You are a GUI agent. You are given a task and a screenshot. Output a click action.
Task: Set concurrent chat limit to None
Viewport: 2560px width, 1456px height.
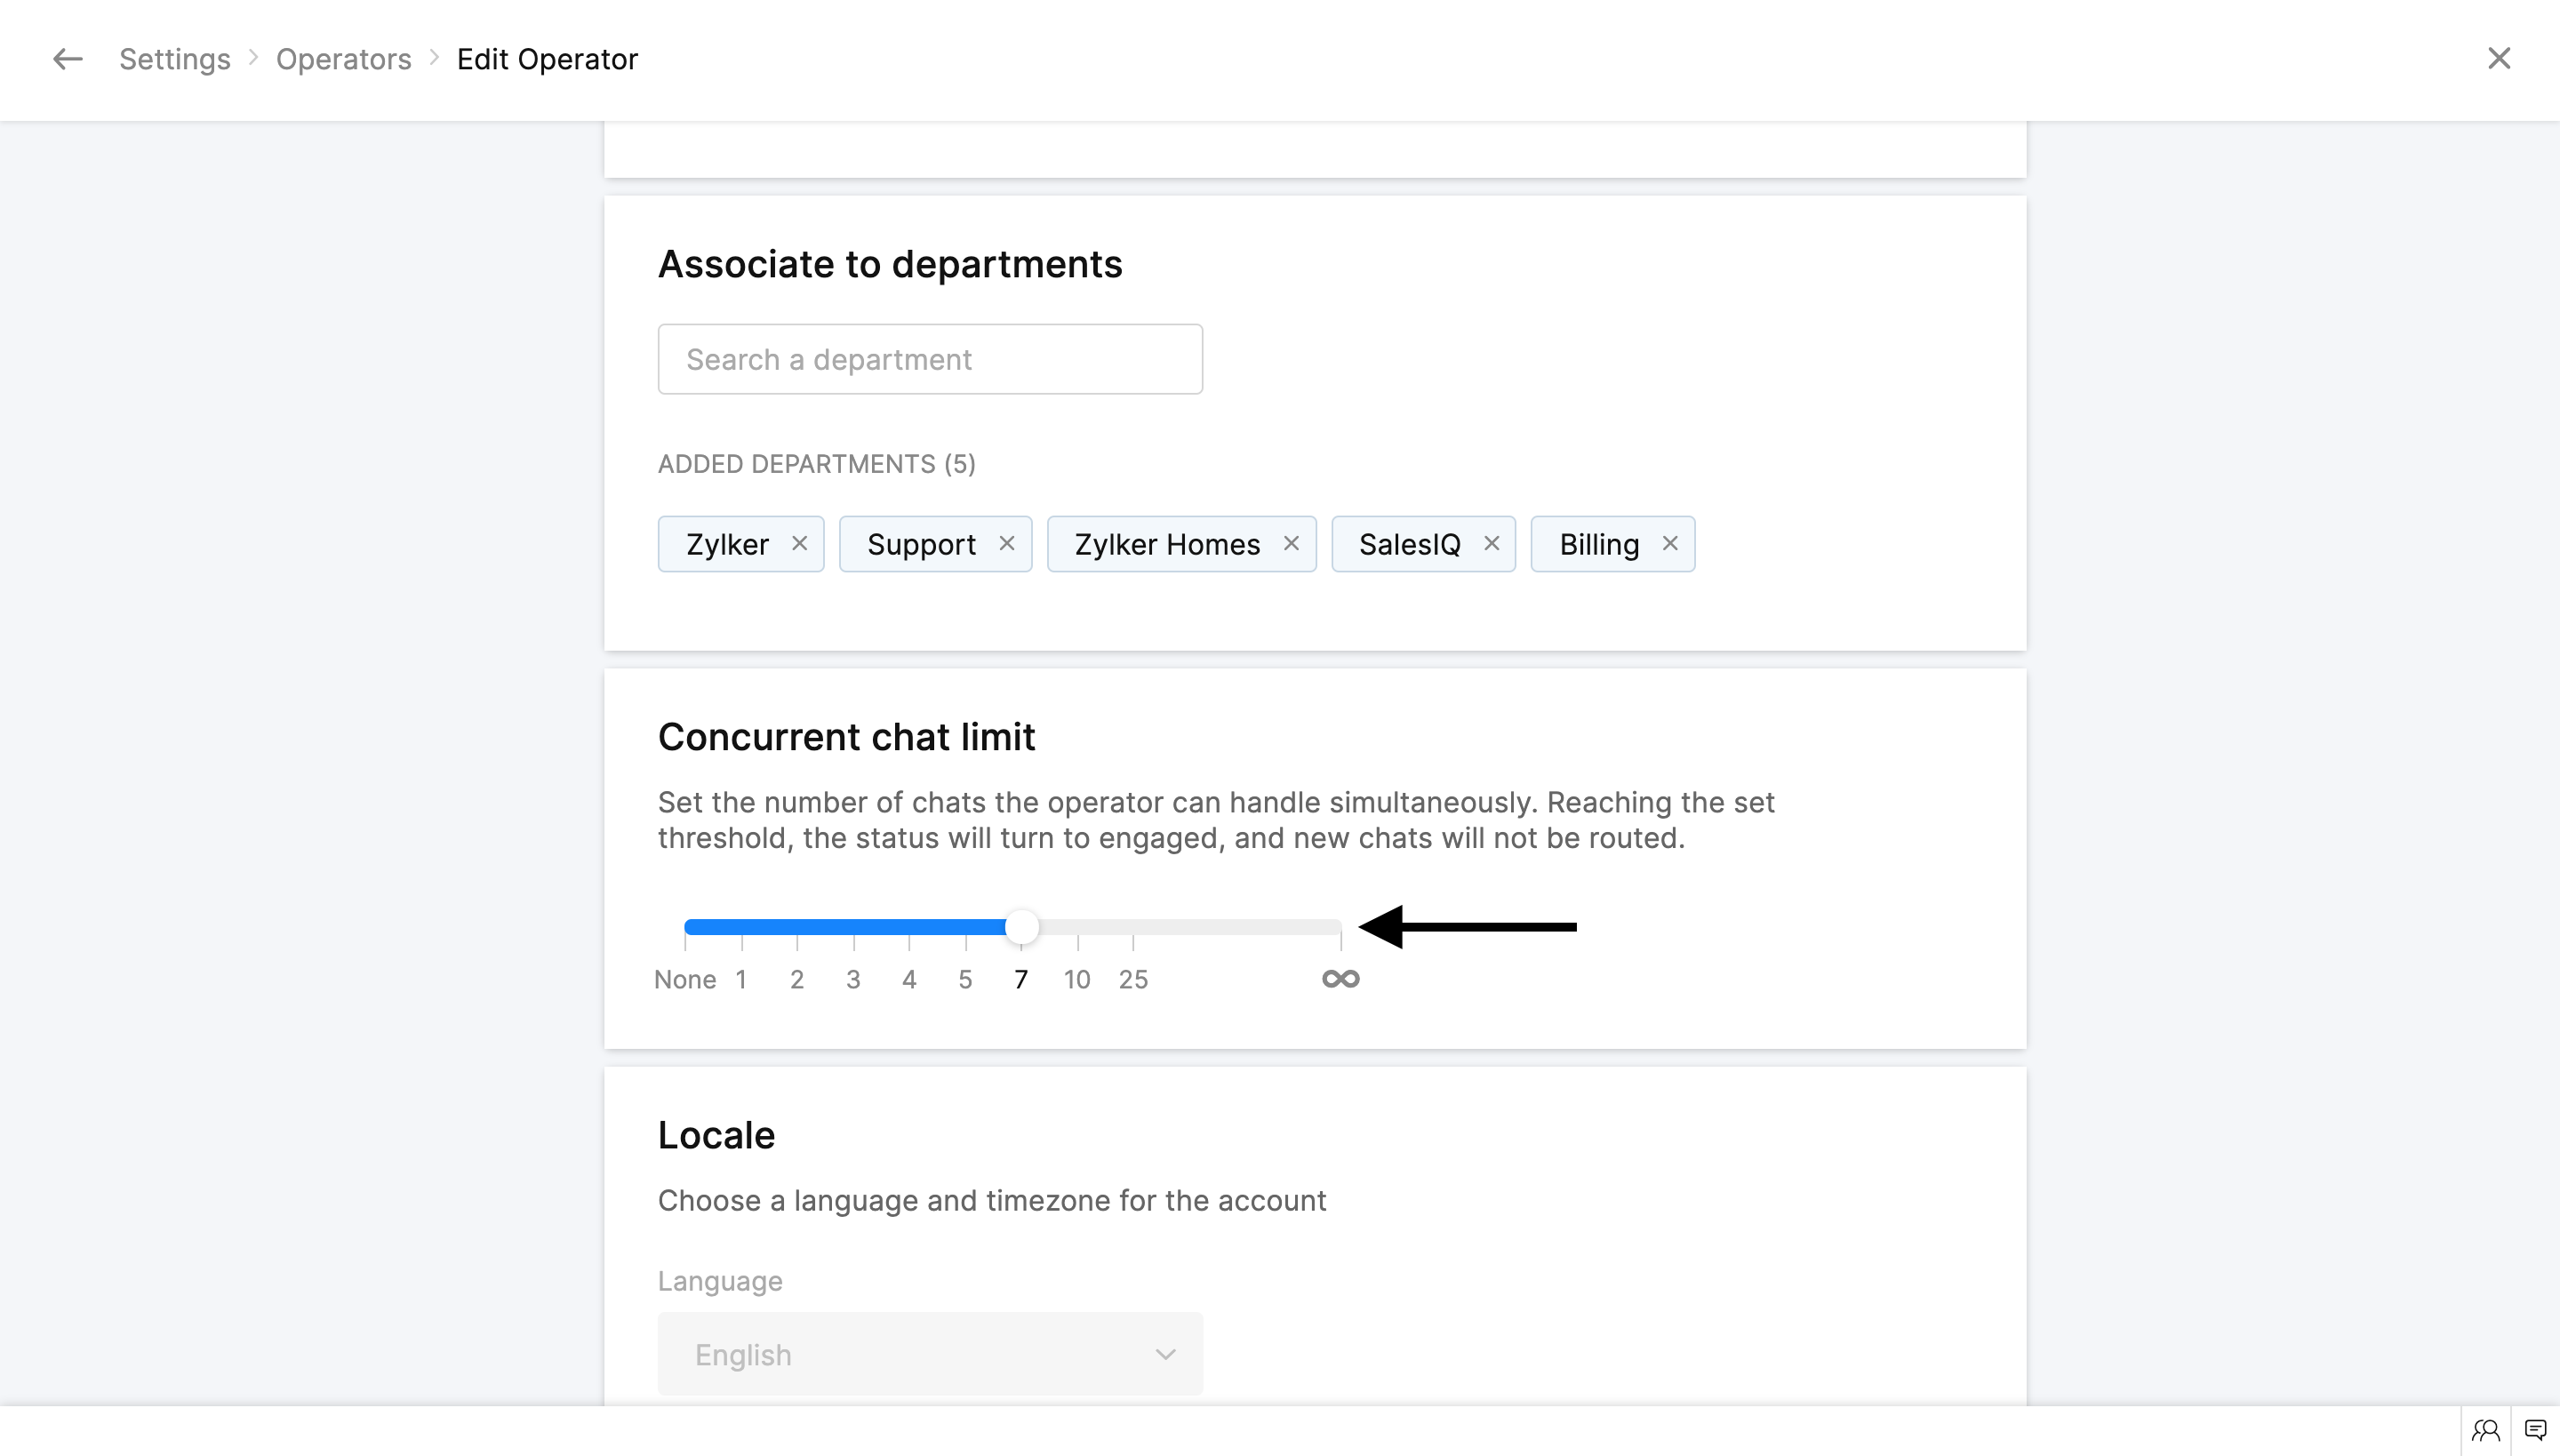686,928
